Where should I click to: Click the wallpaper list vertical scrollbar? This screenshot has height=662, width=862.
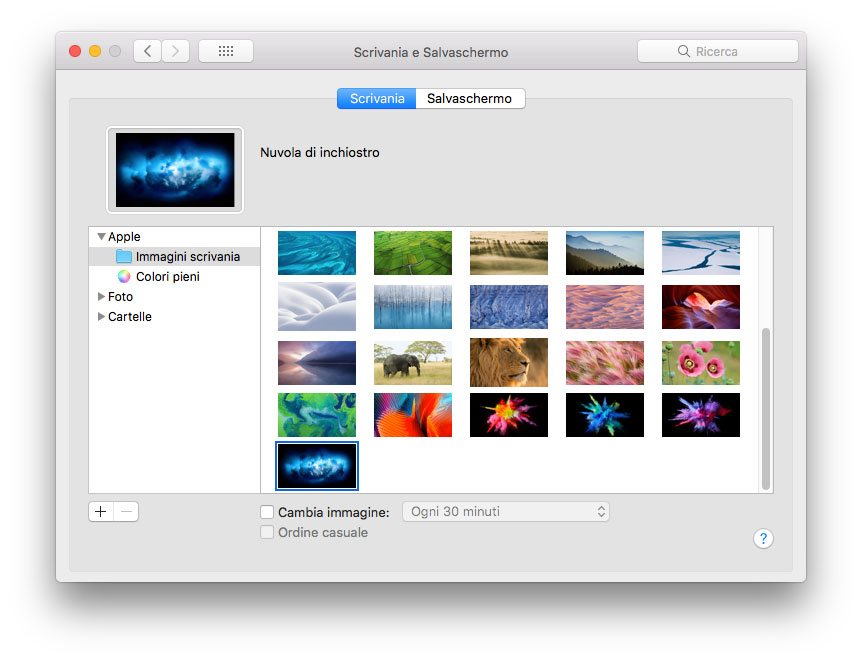click(766, 408)
